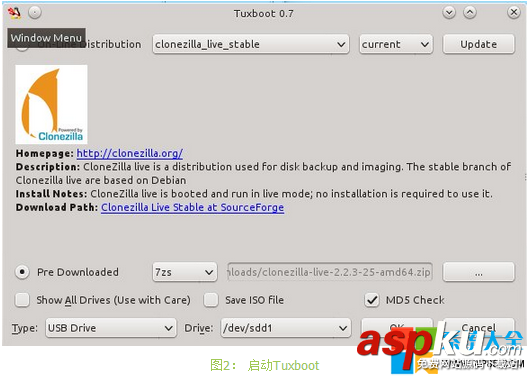Open the Type dropdown showing USB Drive
Viewport: 527px width, 376px height.
(111, 328)
